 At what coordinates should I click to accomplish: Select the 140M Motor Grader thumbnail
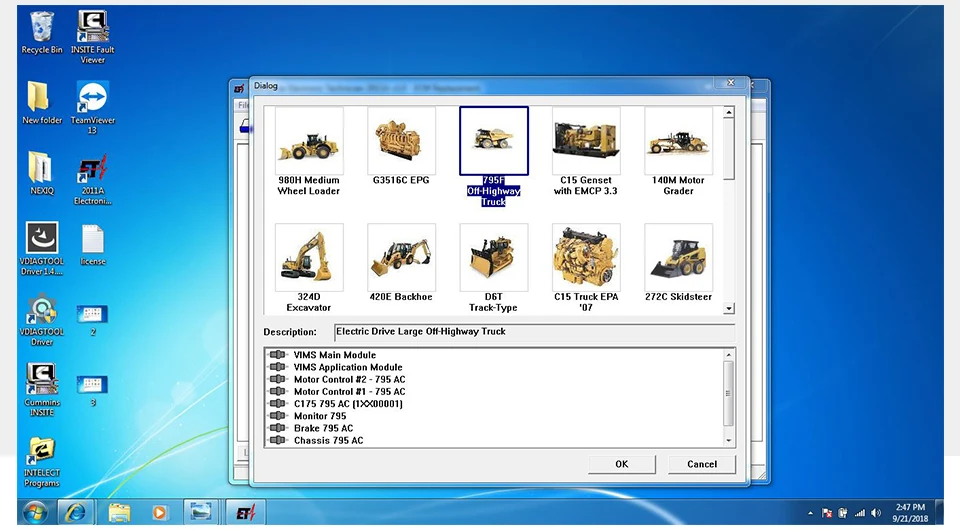(678, 141)
